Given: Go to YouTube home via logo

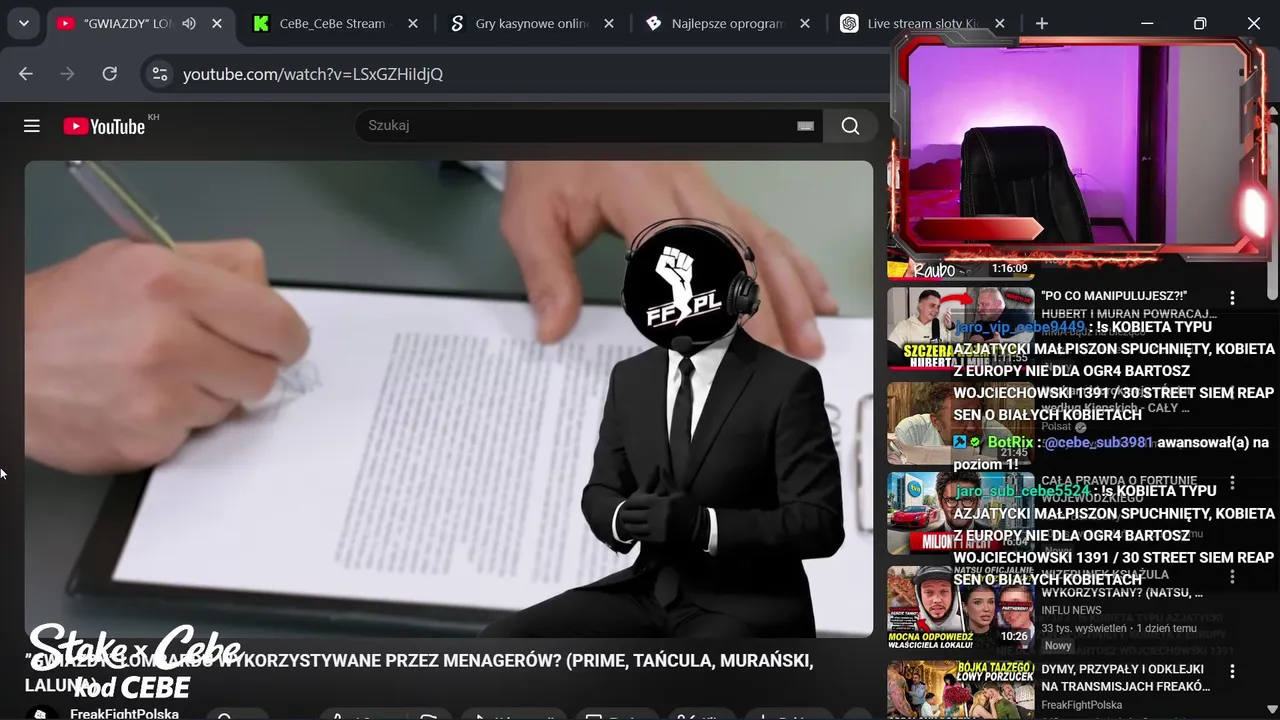Looking at the screenshot, I should coord(104,126).
